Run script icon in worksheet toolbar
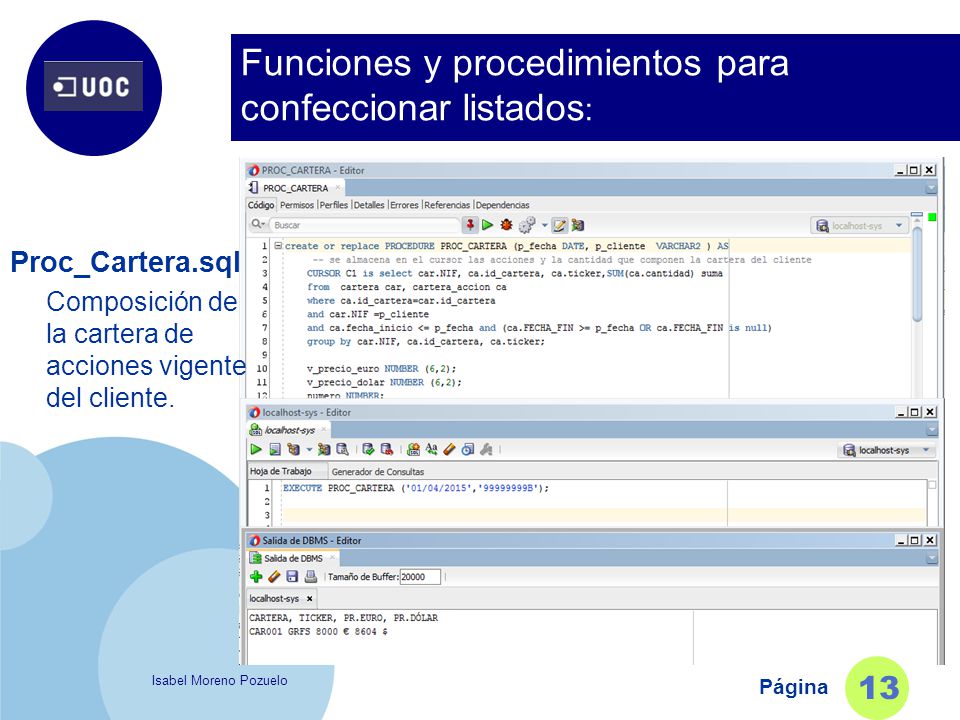The image size is (960, 720). pos(275,449)
